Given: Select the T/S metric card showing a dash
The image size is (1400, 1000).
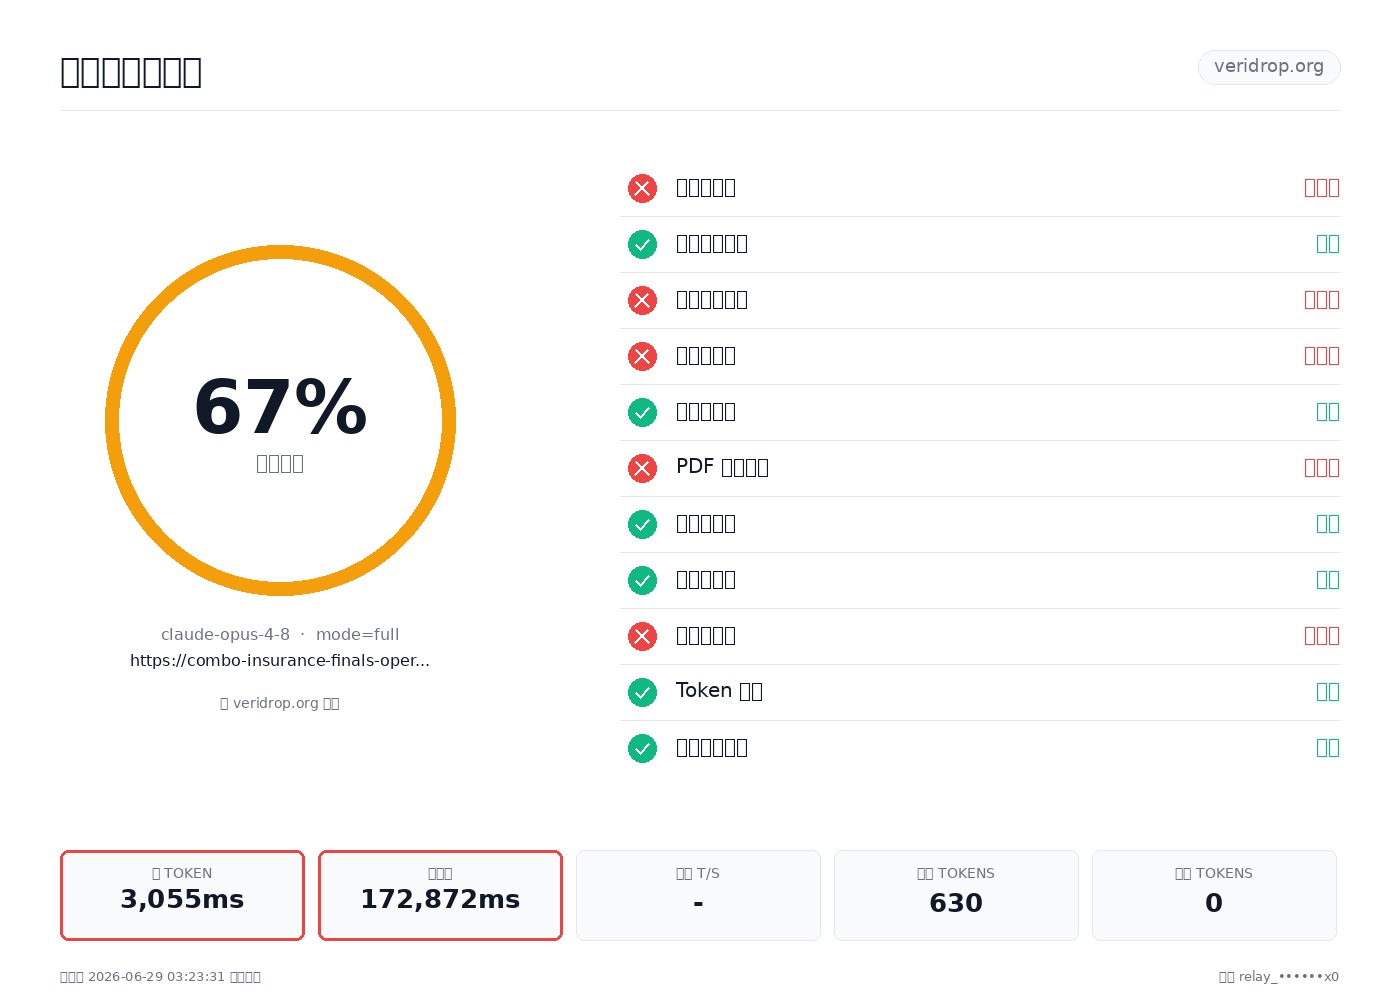Looking at the screenshot, I should (698, 895).
